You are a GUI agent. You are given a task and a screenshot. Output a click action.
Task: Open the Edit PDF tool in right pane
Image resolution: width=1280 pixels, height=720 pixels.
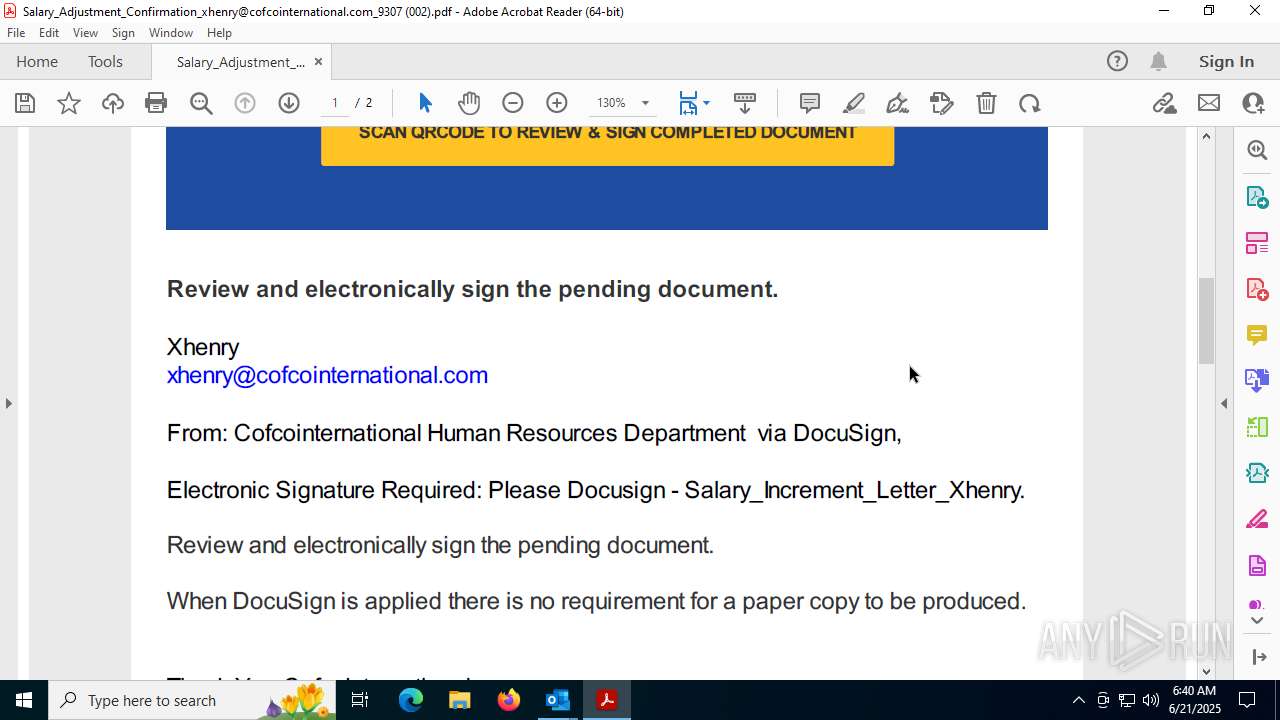click(1257, 243)
